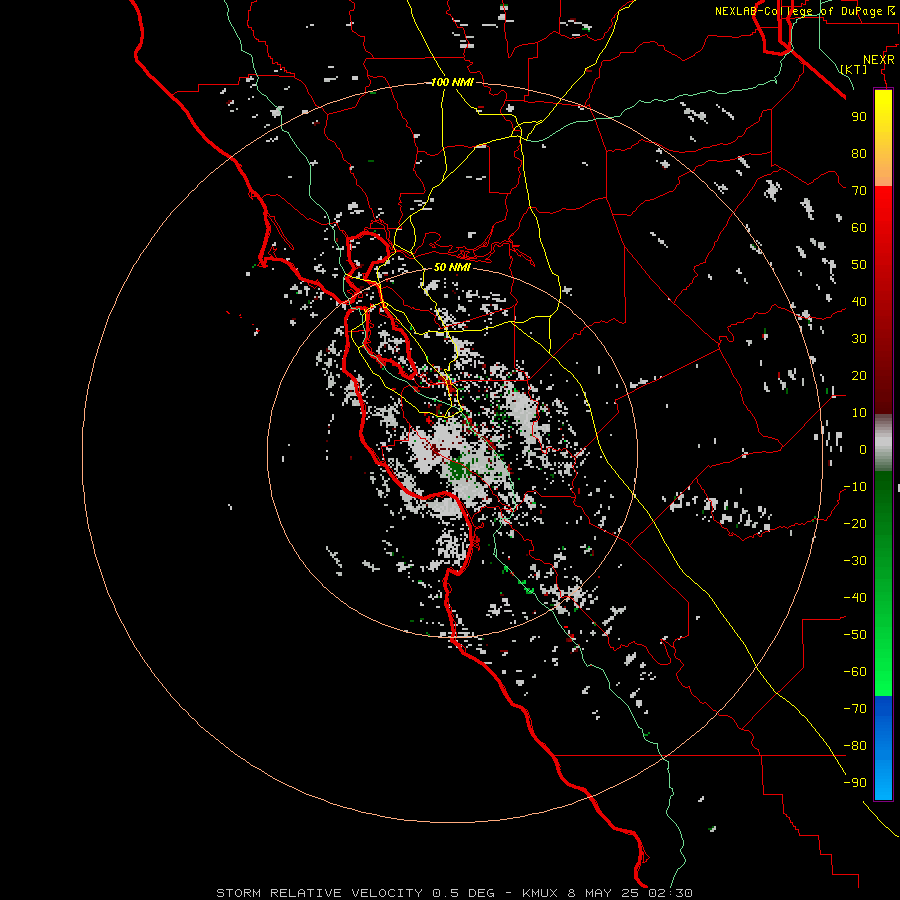Click the KT units label above scale

click(x=854, y=69)
